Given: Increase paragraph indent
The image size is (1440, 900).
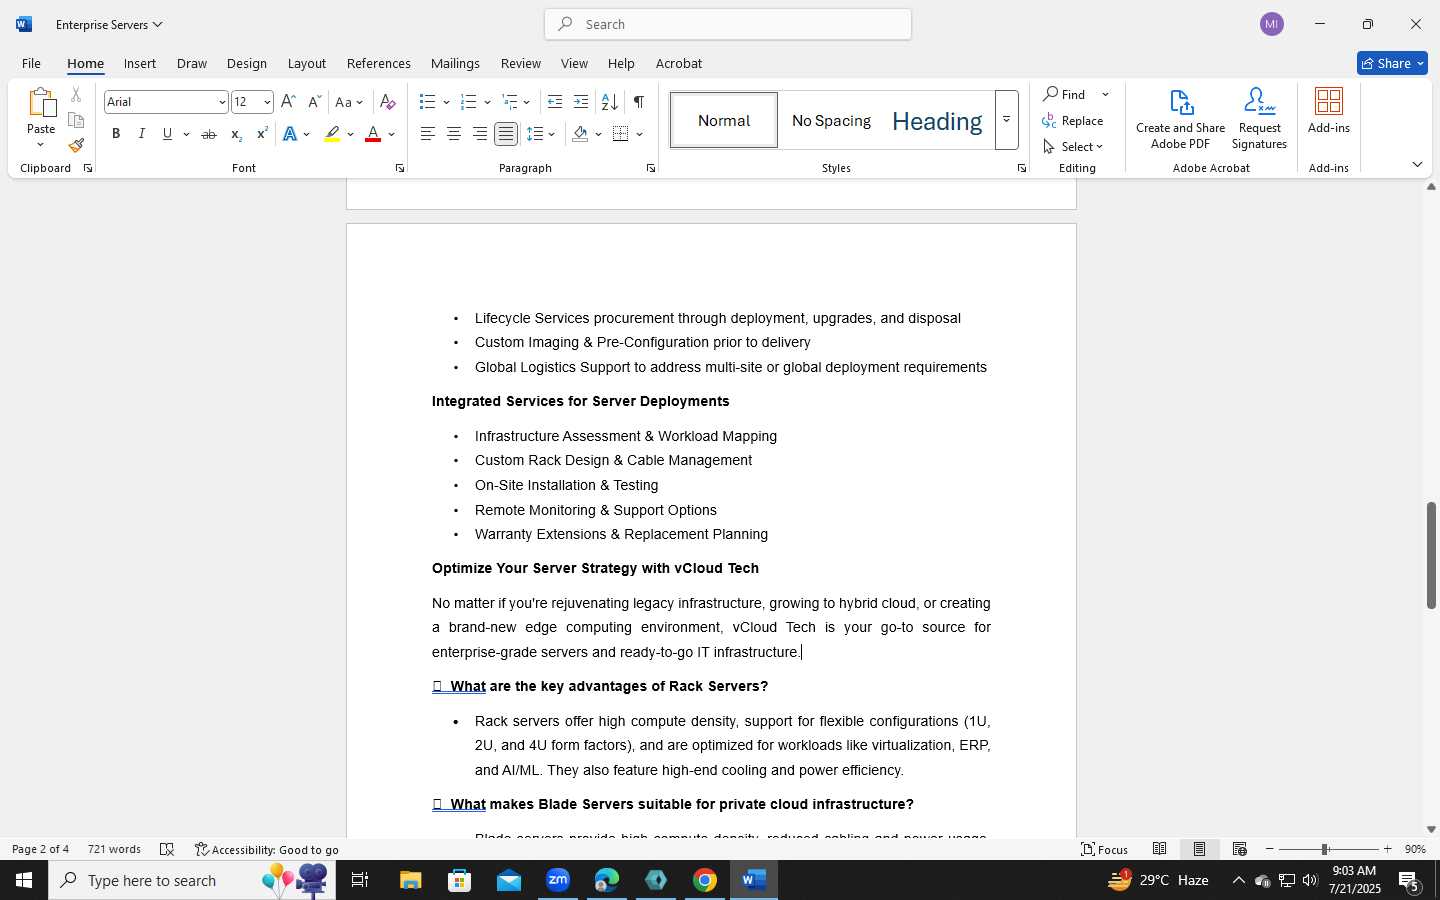Looking at the screenshot, I should pos(581,102).
